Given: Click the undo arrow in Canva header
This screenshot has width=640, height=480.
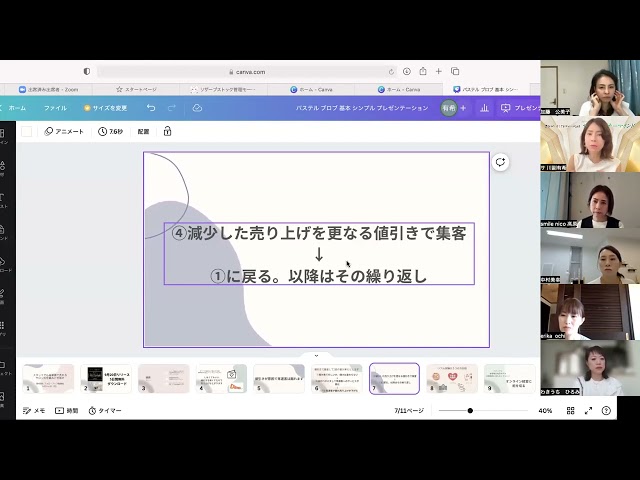Looking at the screenshot, I should point(151,108).
